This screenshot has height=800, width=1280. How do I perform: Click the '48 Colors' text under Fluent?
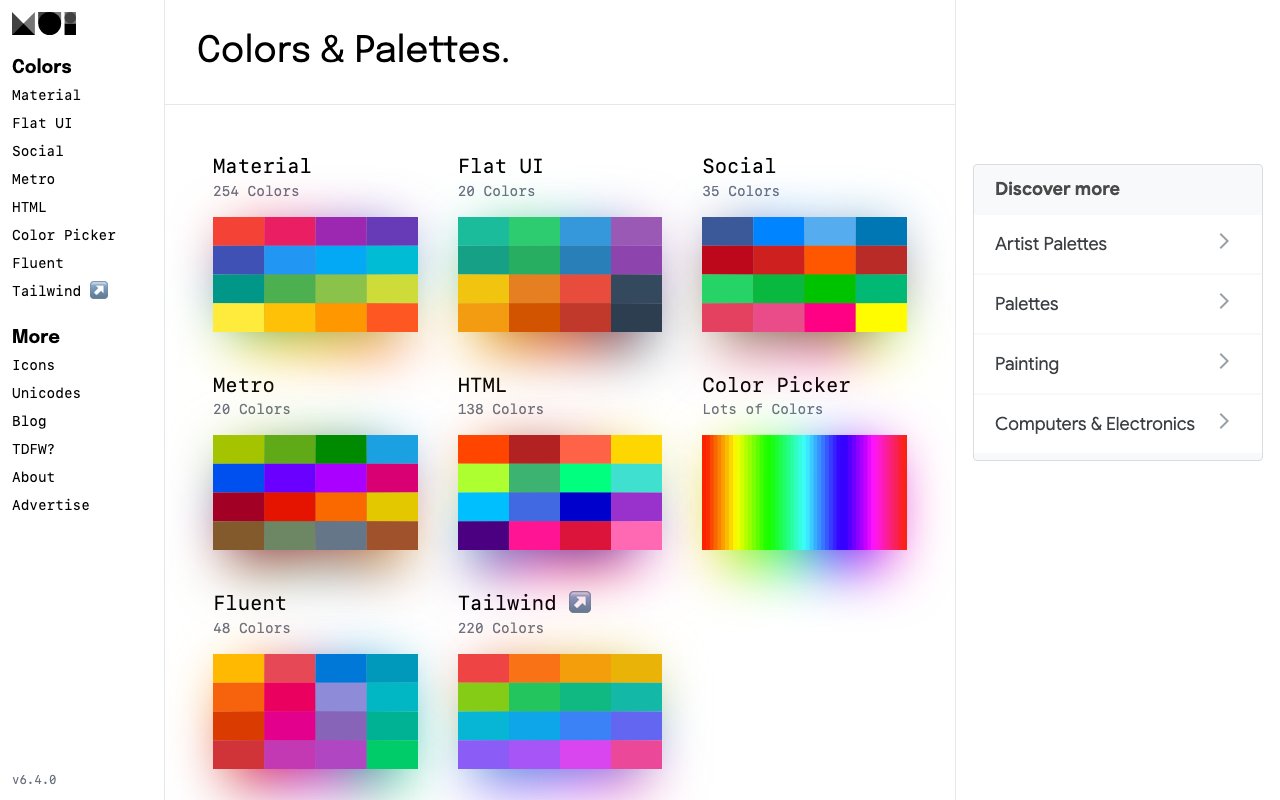(x=252, y=628)
